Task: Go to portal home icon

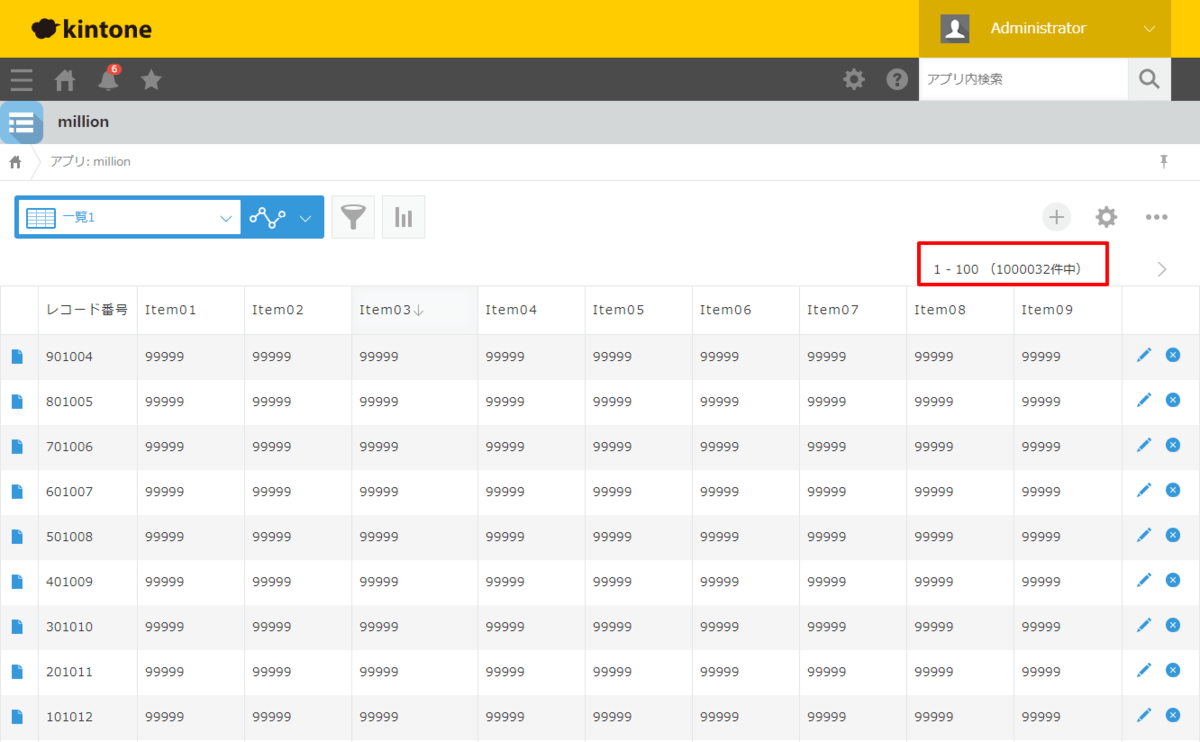Action: 65,80
